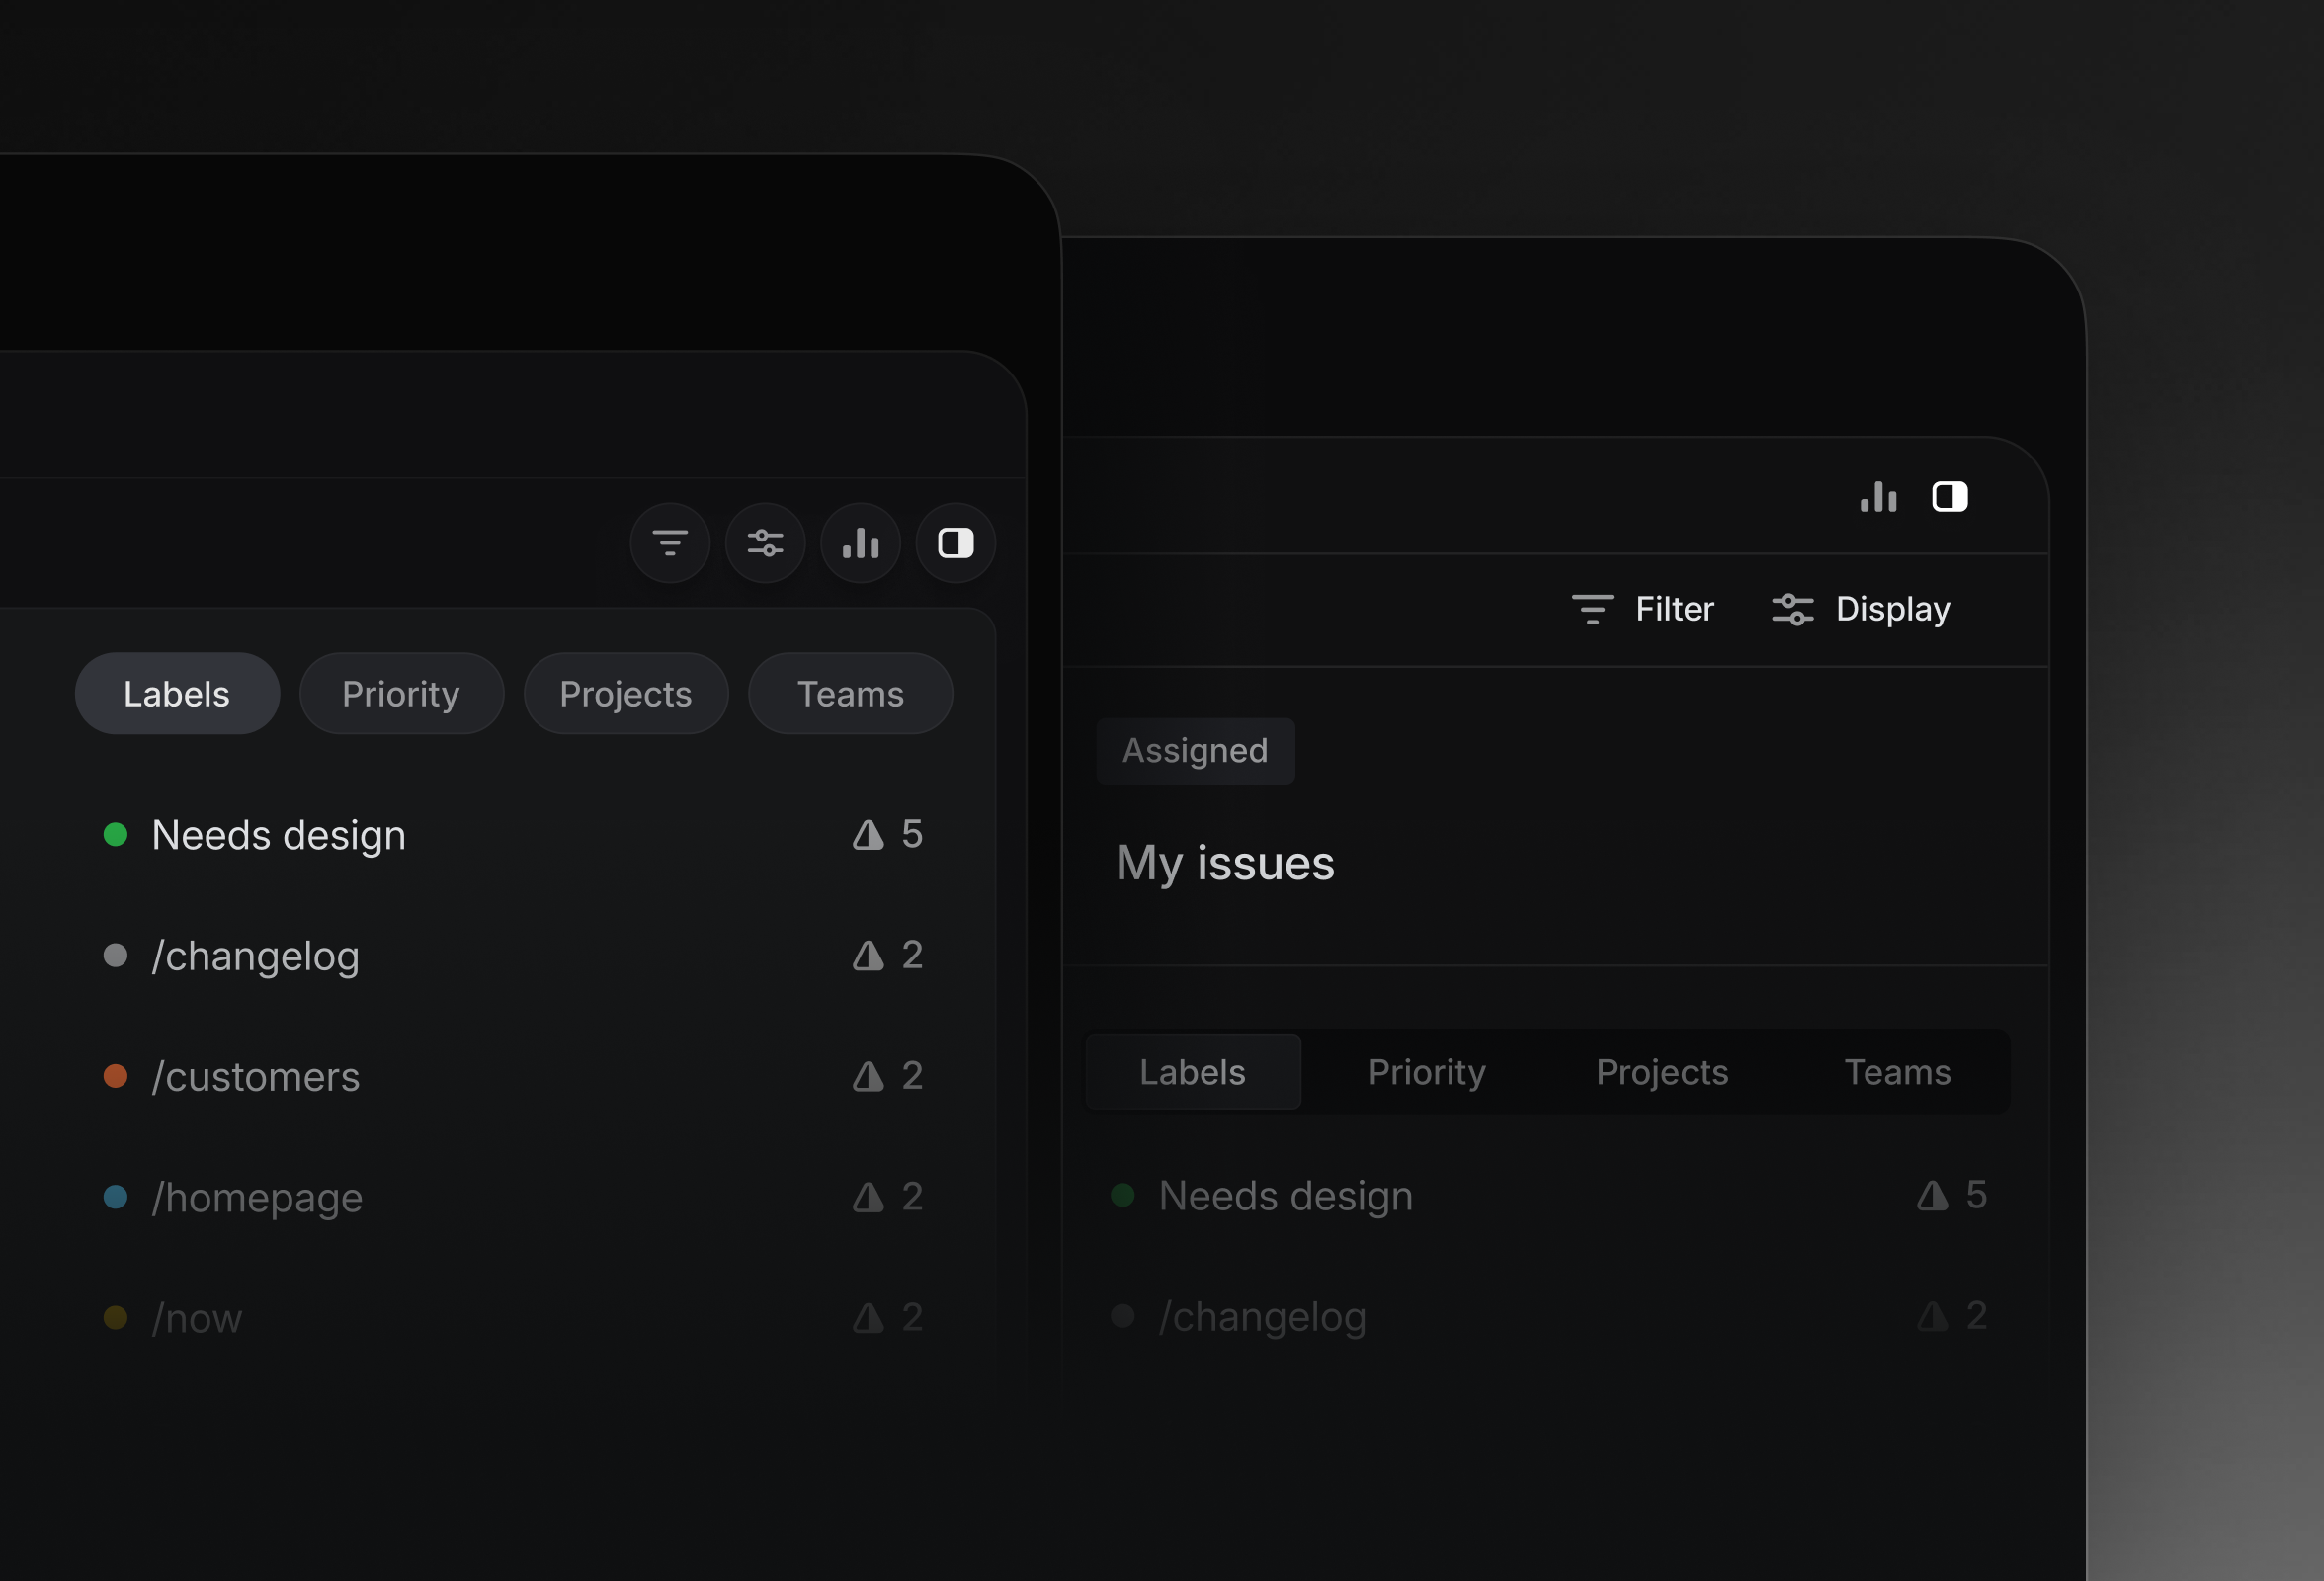This screenshot has width=2324, height=1581.
Task: Open the My issues view title
Action: 1225,863
